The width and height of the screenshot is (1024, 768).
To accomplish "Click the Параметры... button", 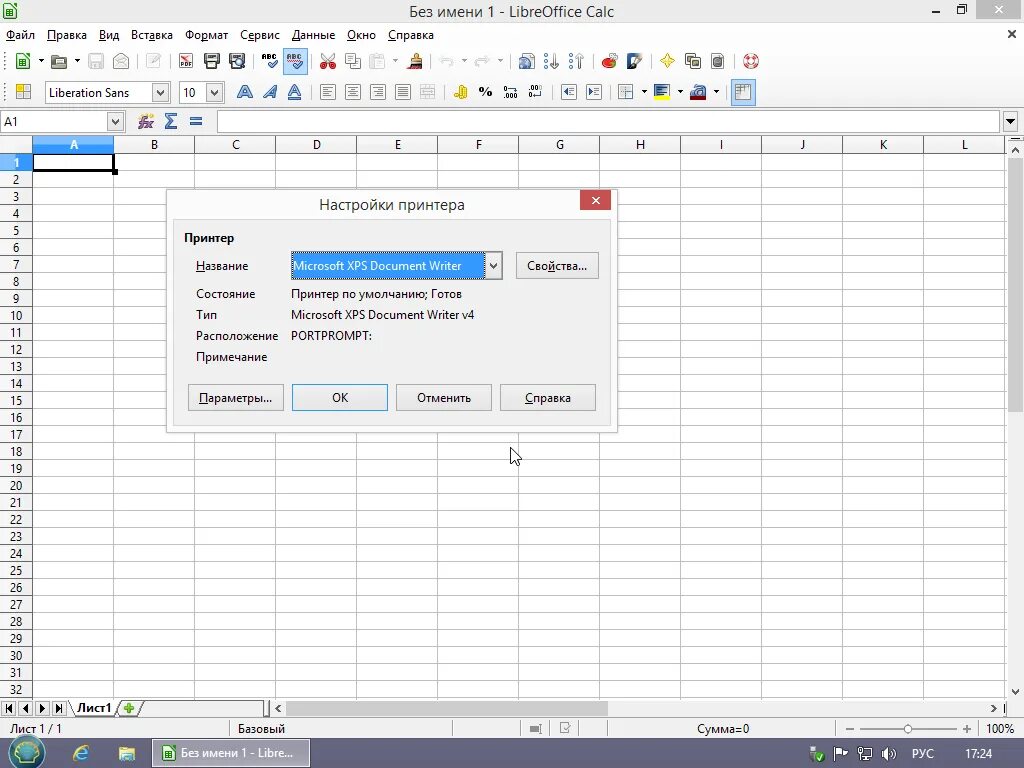I will [236, 398].
